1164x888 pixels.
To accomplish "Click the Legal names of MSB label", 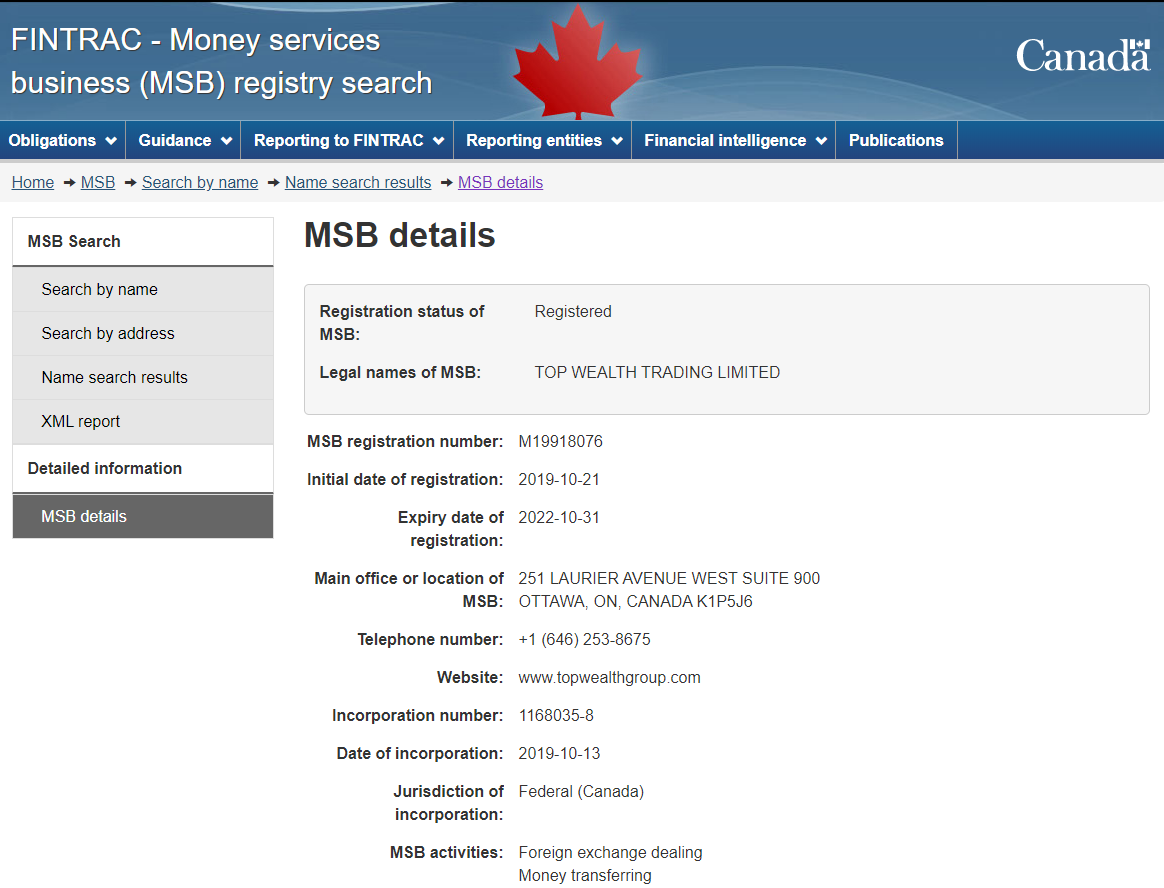I will tap(400, 373).
